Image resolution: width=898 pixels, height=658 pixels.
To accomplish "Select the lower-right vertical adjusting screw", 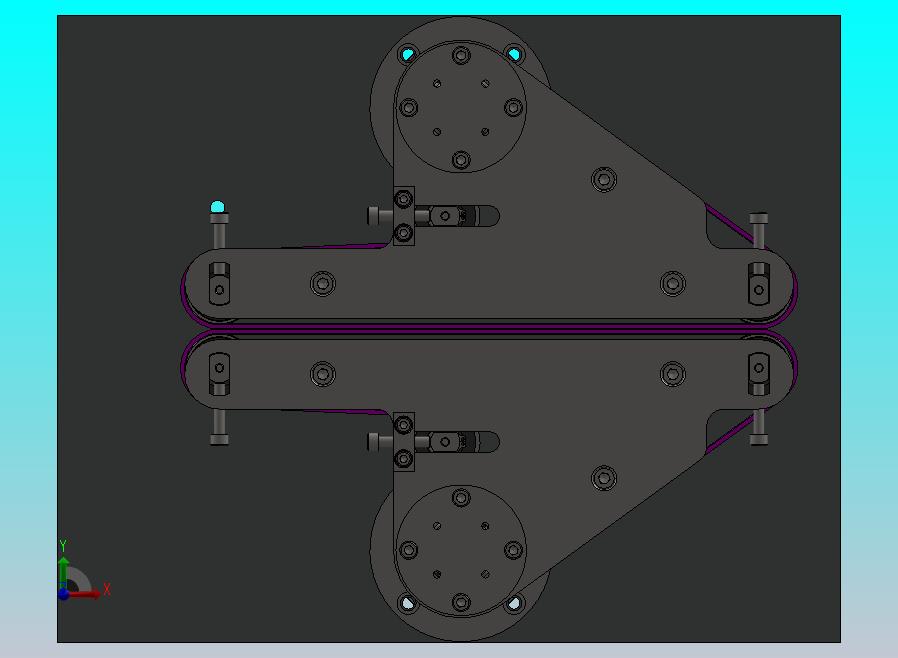I will click(759, 427).
